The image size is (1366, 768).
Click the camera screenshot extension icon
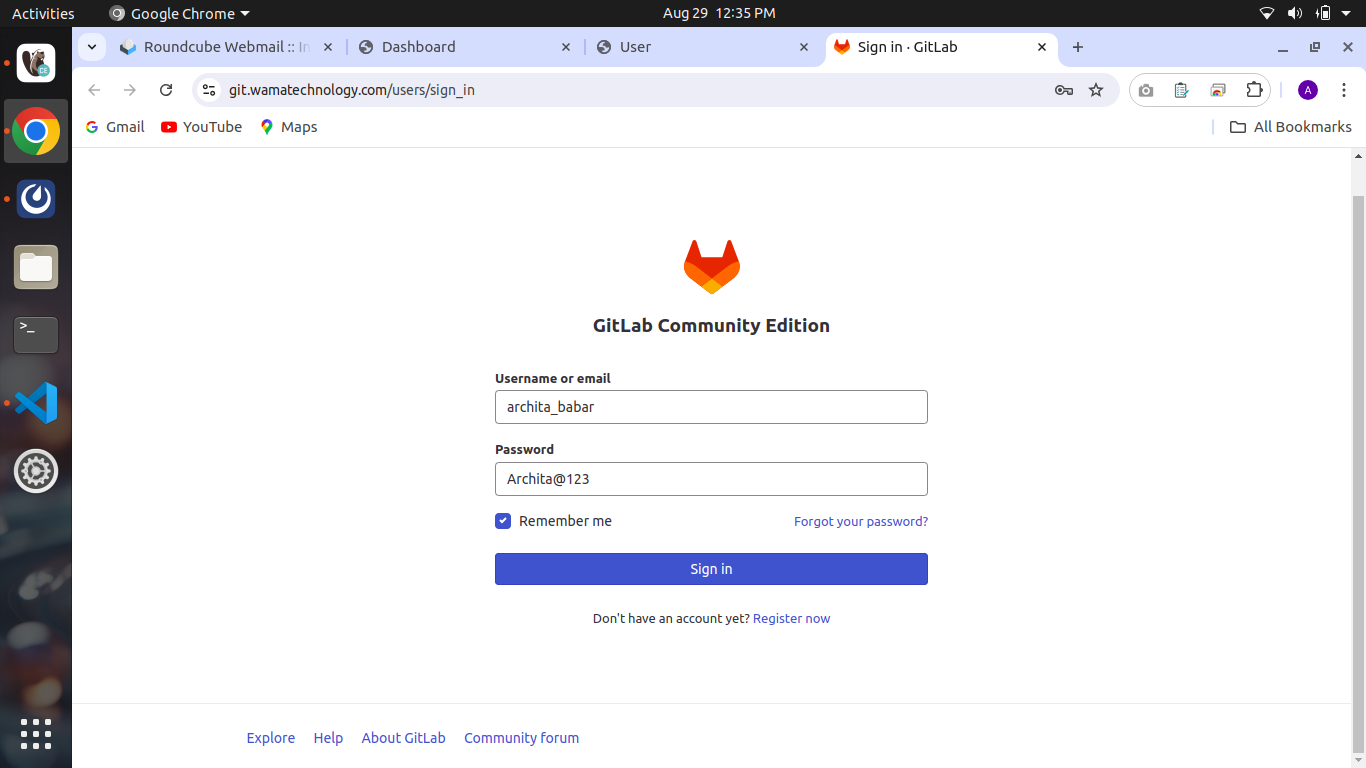coord(1146,90)
